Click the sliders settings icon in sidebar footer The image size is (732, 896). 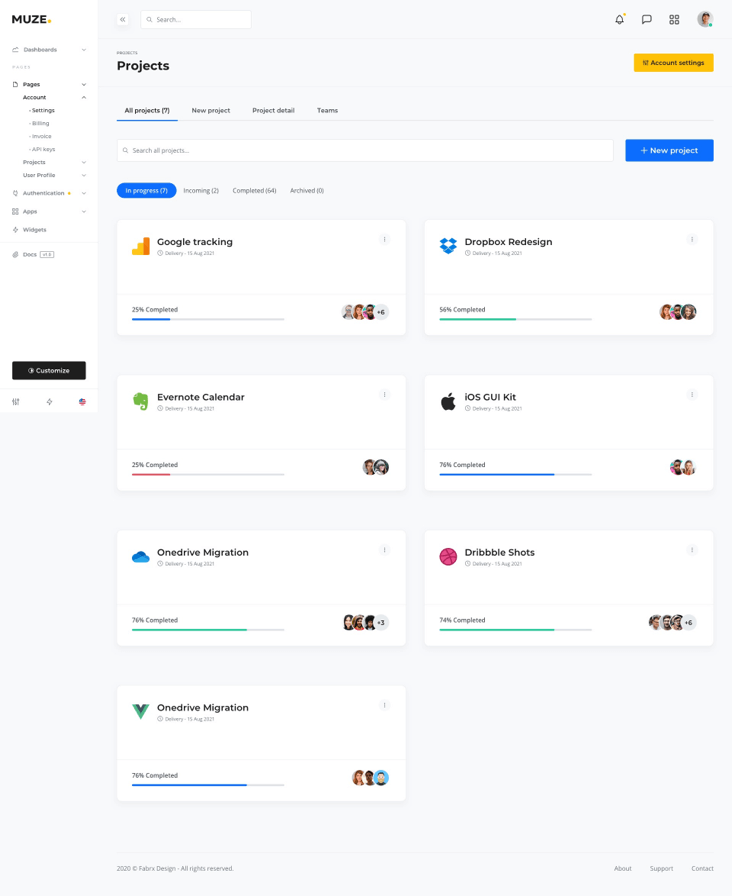pos(15,402)
